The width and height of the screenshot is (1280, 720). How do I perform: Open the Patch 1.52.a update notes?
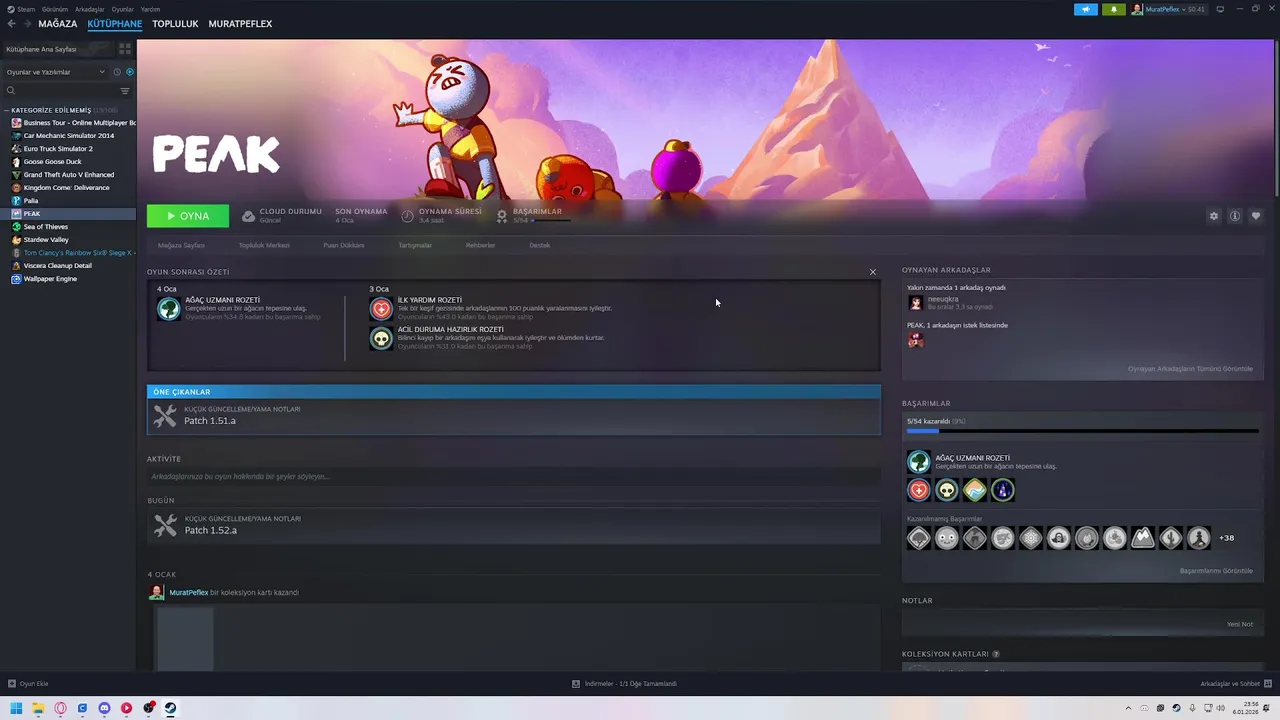(514, 525)
